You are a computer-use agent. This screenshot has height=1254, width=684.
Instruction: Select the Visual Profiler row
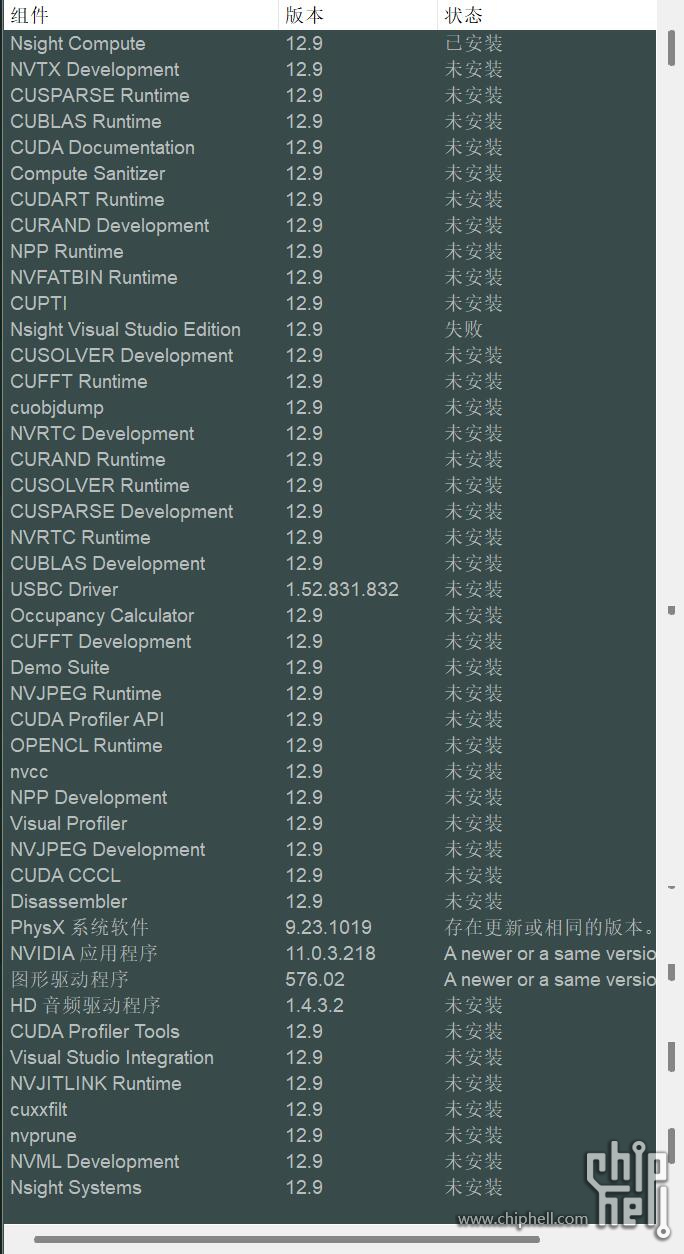[x=330, y=824]
